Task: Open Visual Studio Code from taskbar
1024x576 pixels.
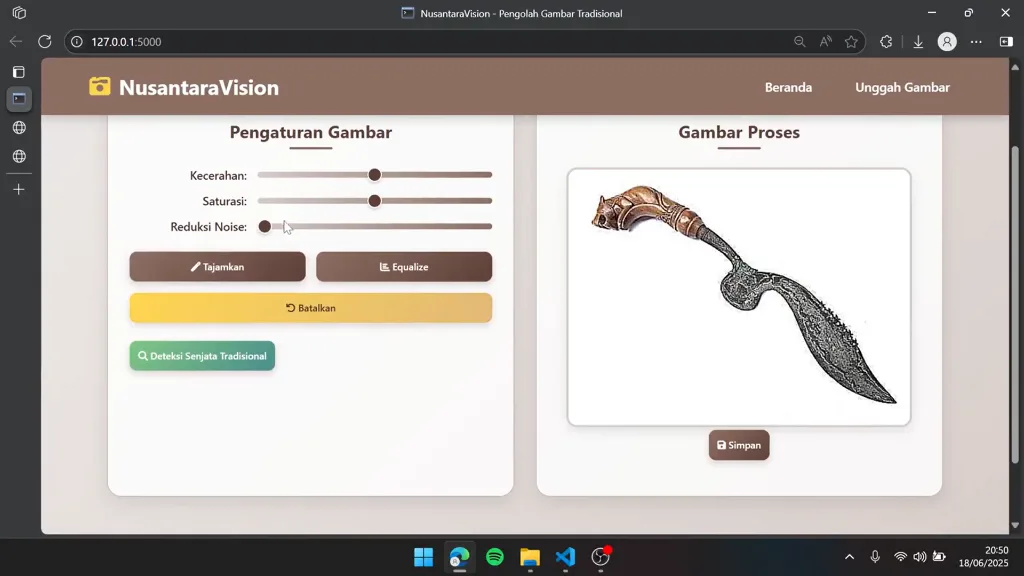Action: point(566,557)
